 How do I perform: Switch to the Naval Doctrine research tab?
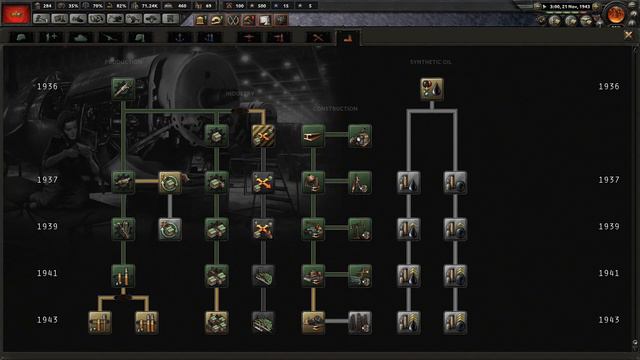(210, 38)
